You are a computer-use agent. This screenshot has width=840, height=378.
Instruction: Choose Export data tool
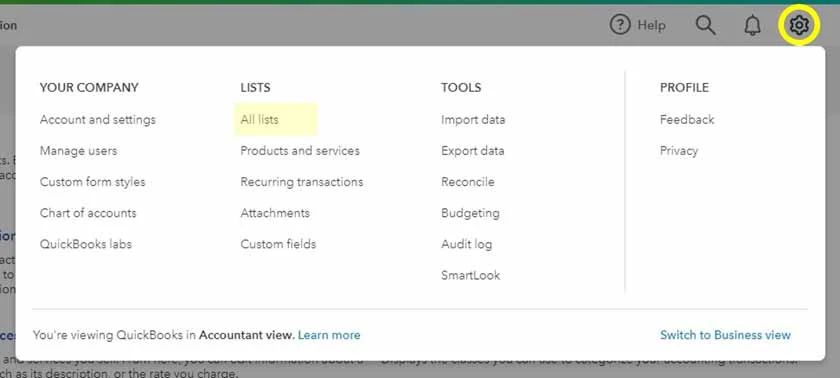pos(472,150)
